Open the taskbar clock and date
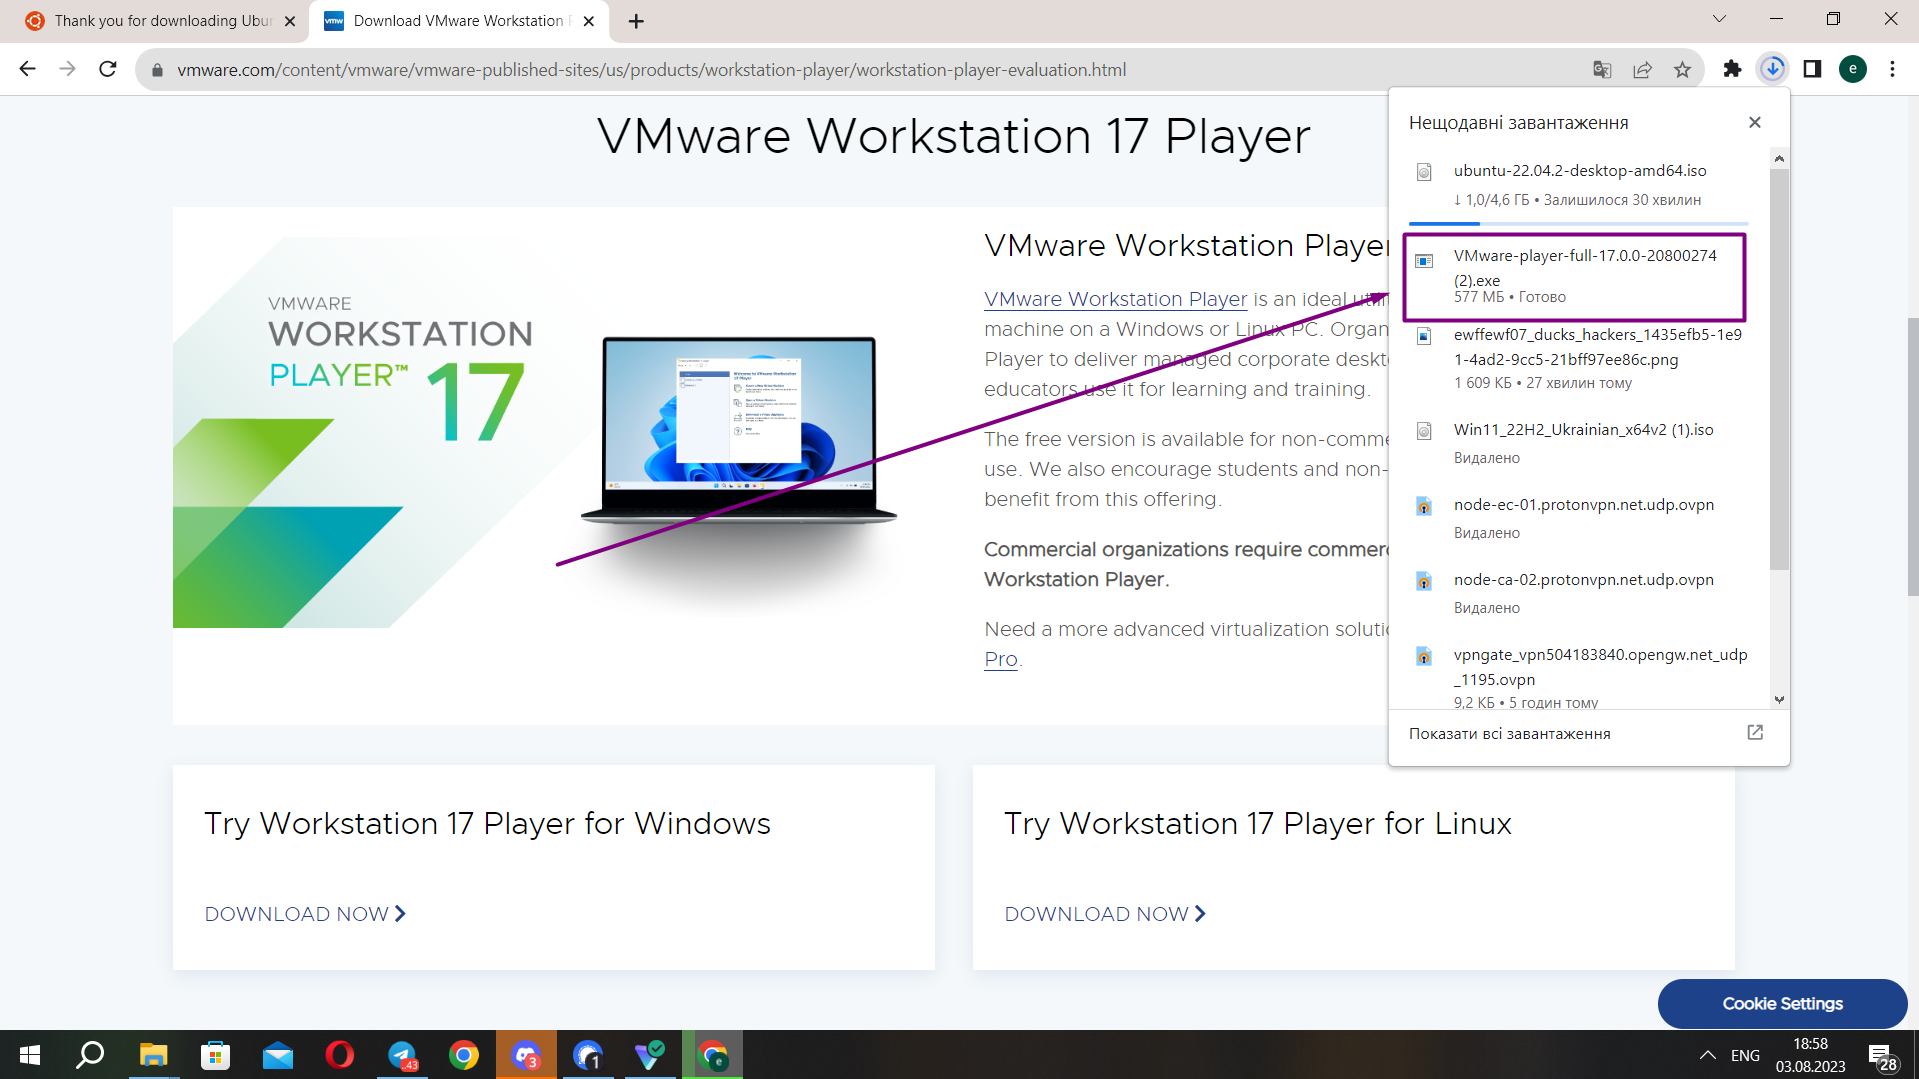1919x1079 pixels. pos(1810,1055)
